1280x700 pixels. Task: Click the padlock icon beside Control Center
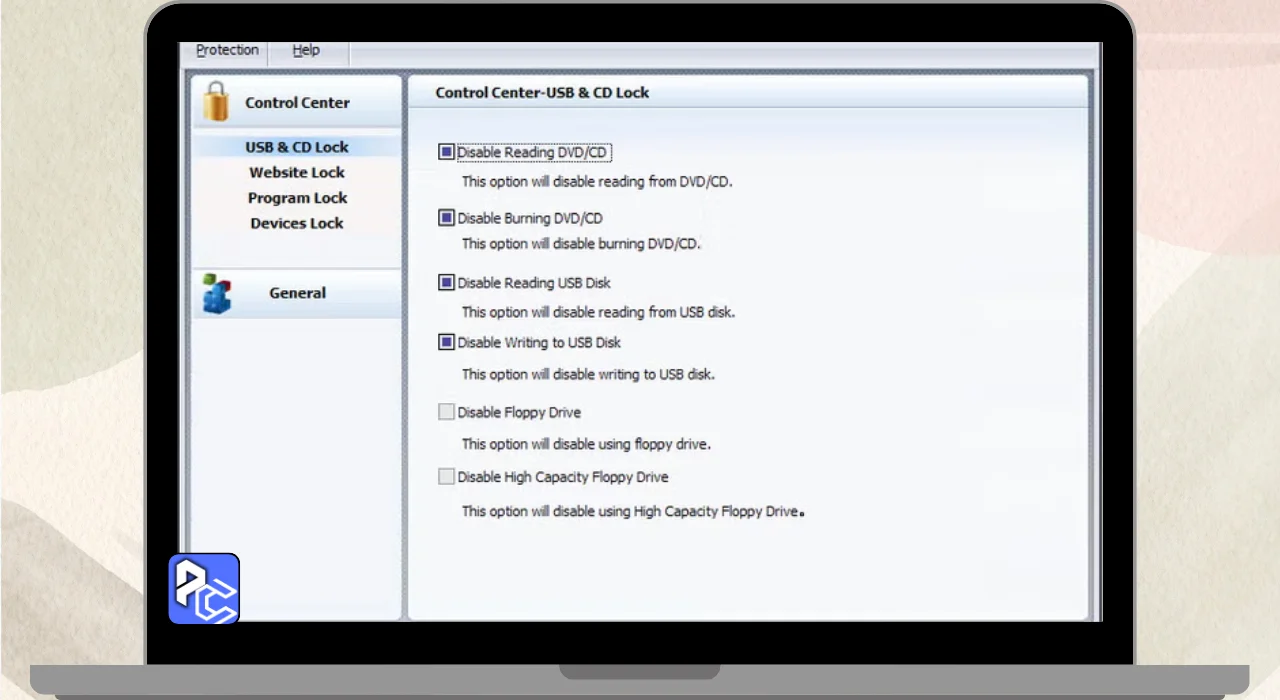pos(215,101)
